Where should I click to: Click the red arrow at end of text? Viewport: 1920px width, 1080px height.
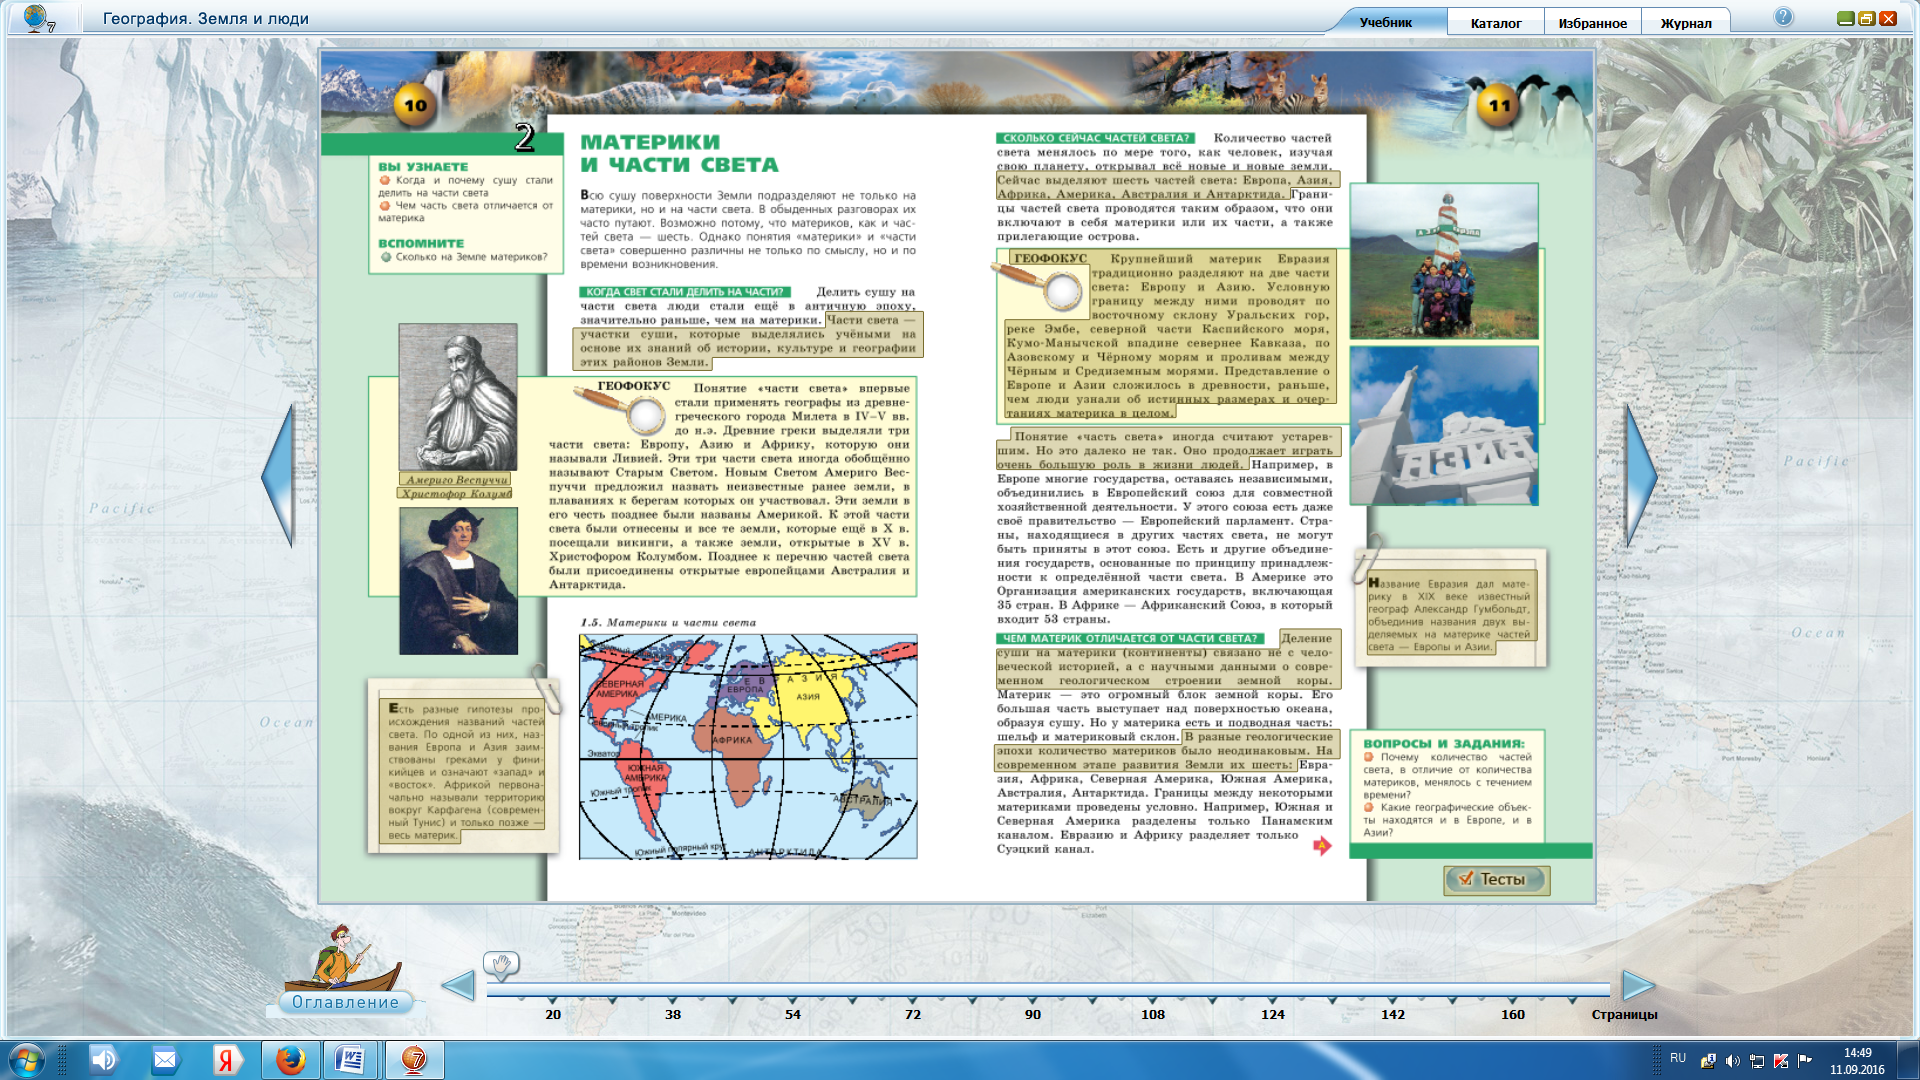1322,846
